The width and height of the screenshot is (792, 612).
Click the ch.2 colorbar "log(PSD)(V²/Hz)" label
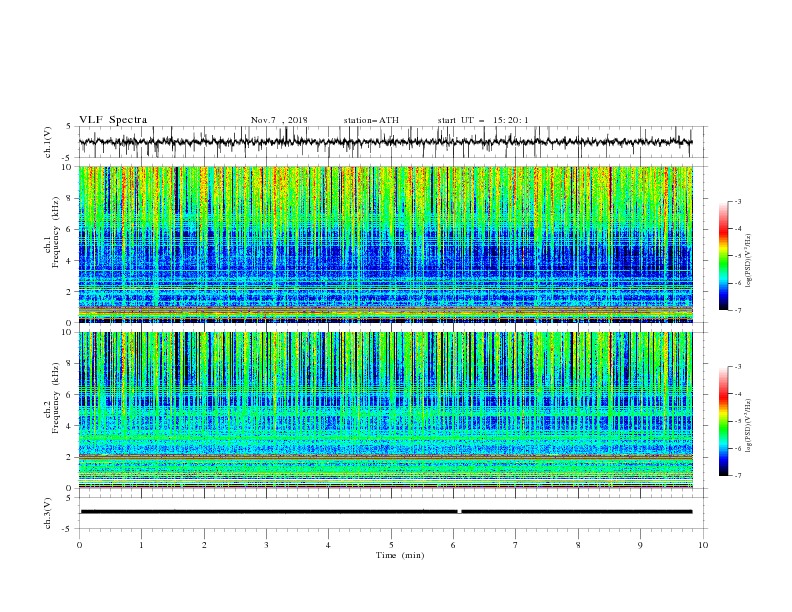(749, 426)
